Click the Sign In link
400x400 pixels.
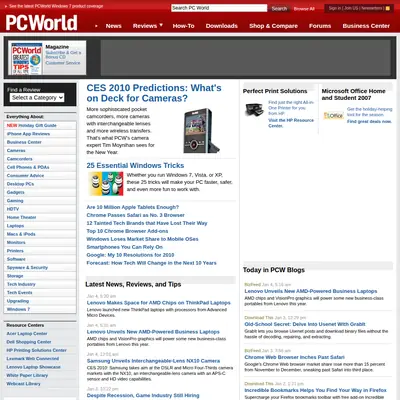335,8
